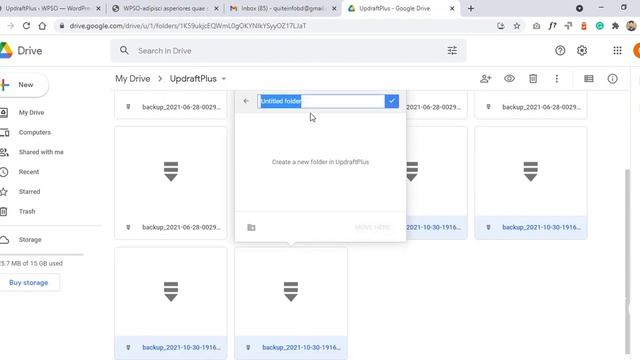Viewport: 640px width, 360px height.
Task: Click the Grammarly green extension icon
Action: pyautogui.click(x=600, y=26)
